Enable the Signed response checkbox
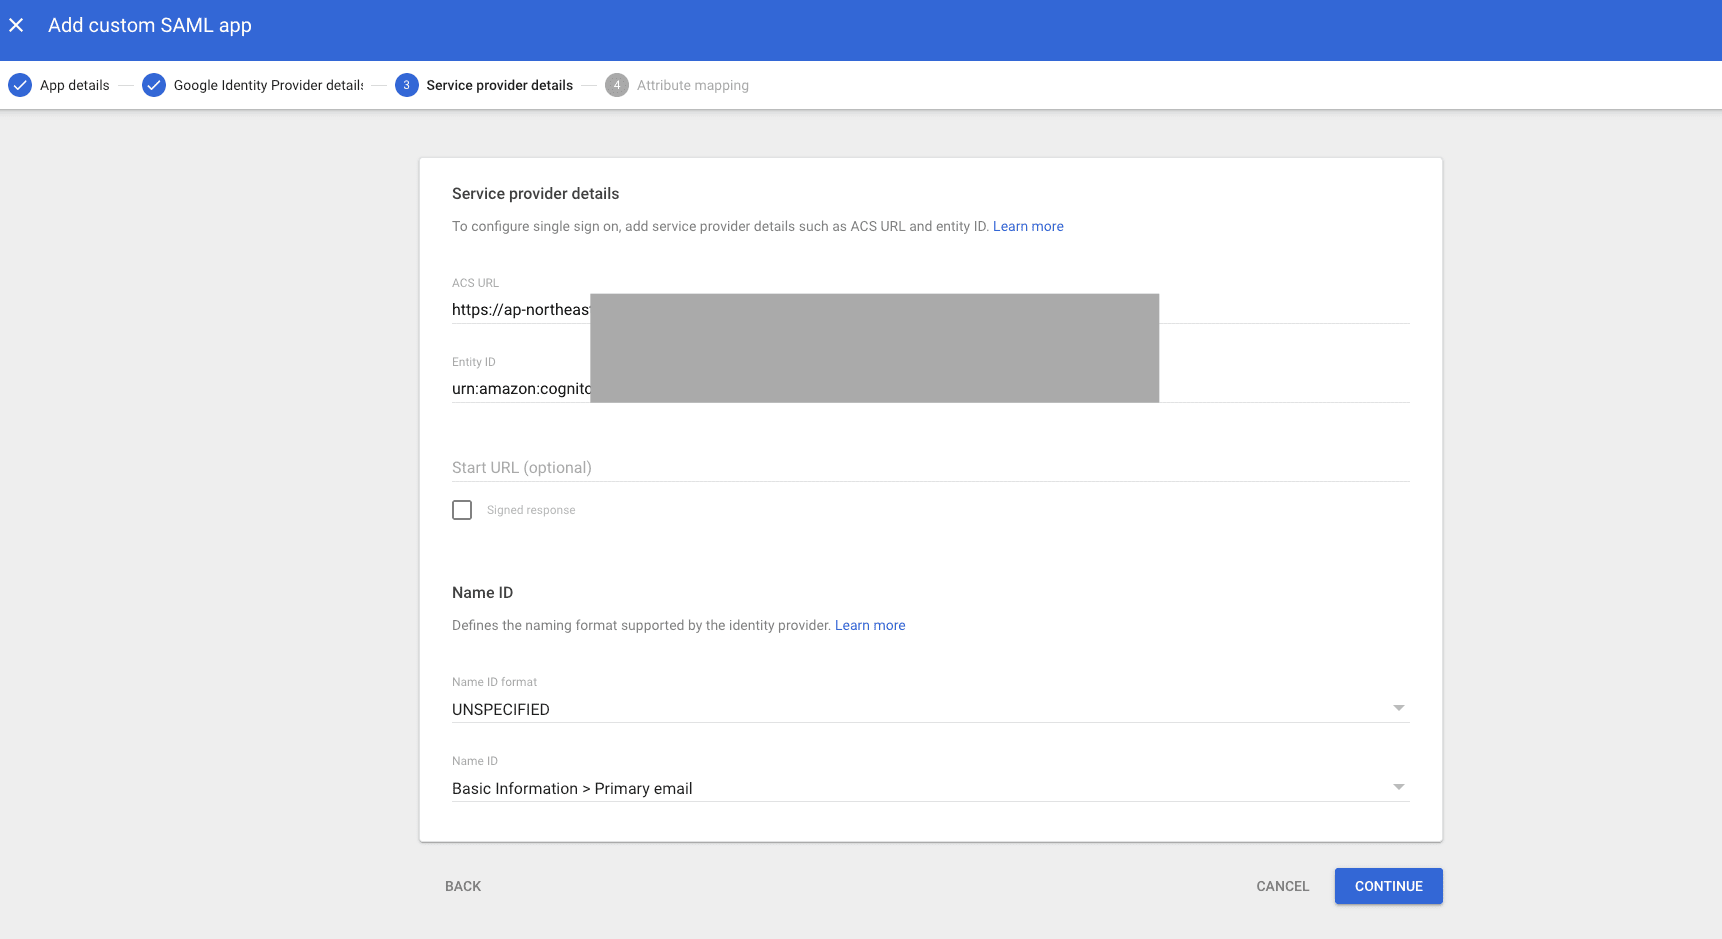 [x=462, y=510]
